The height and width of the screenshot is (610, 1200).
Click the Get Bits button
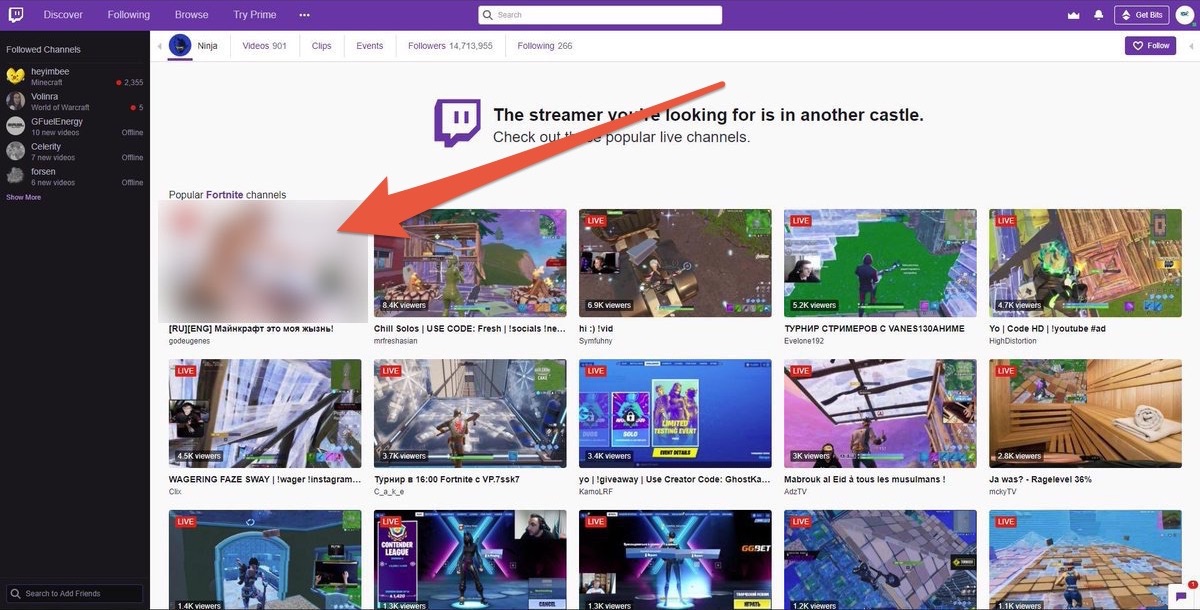coord(1141,15)
